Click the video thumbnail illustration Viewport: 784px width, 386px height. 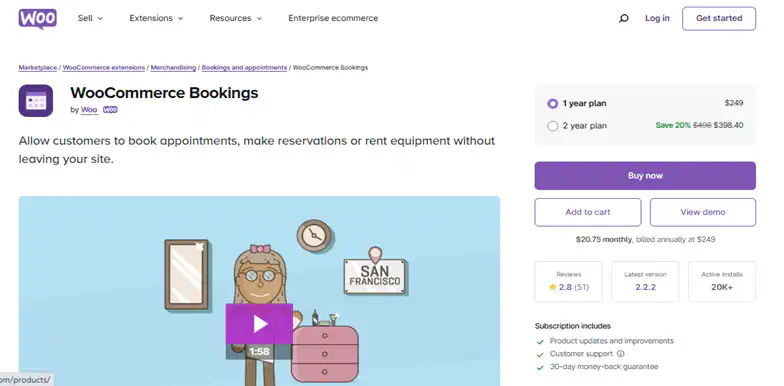tap(259, 290)
